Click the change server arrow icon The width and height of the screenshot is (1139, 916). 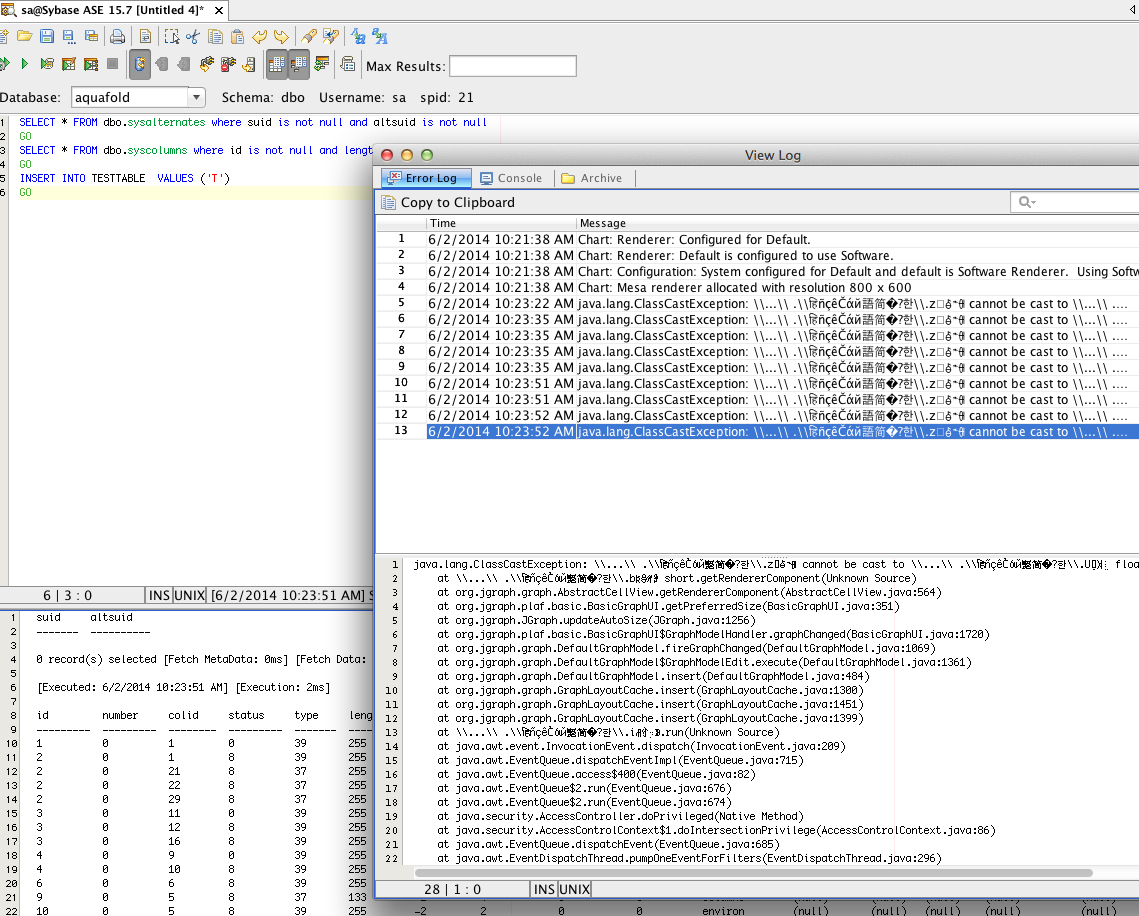(249, 65)
